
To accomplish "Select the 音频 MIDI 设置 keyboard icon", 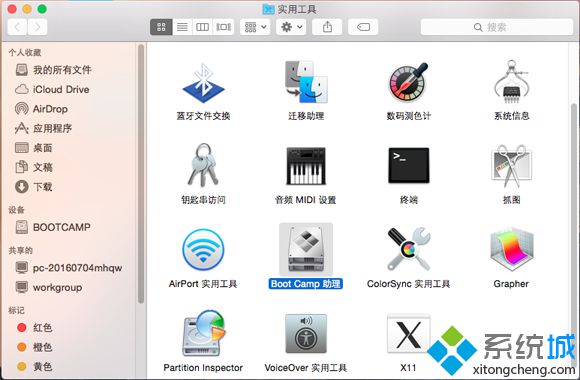I will pyautogui.click(x=306, y=166).
